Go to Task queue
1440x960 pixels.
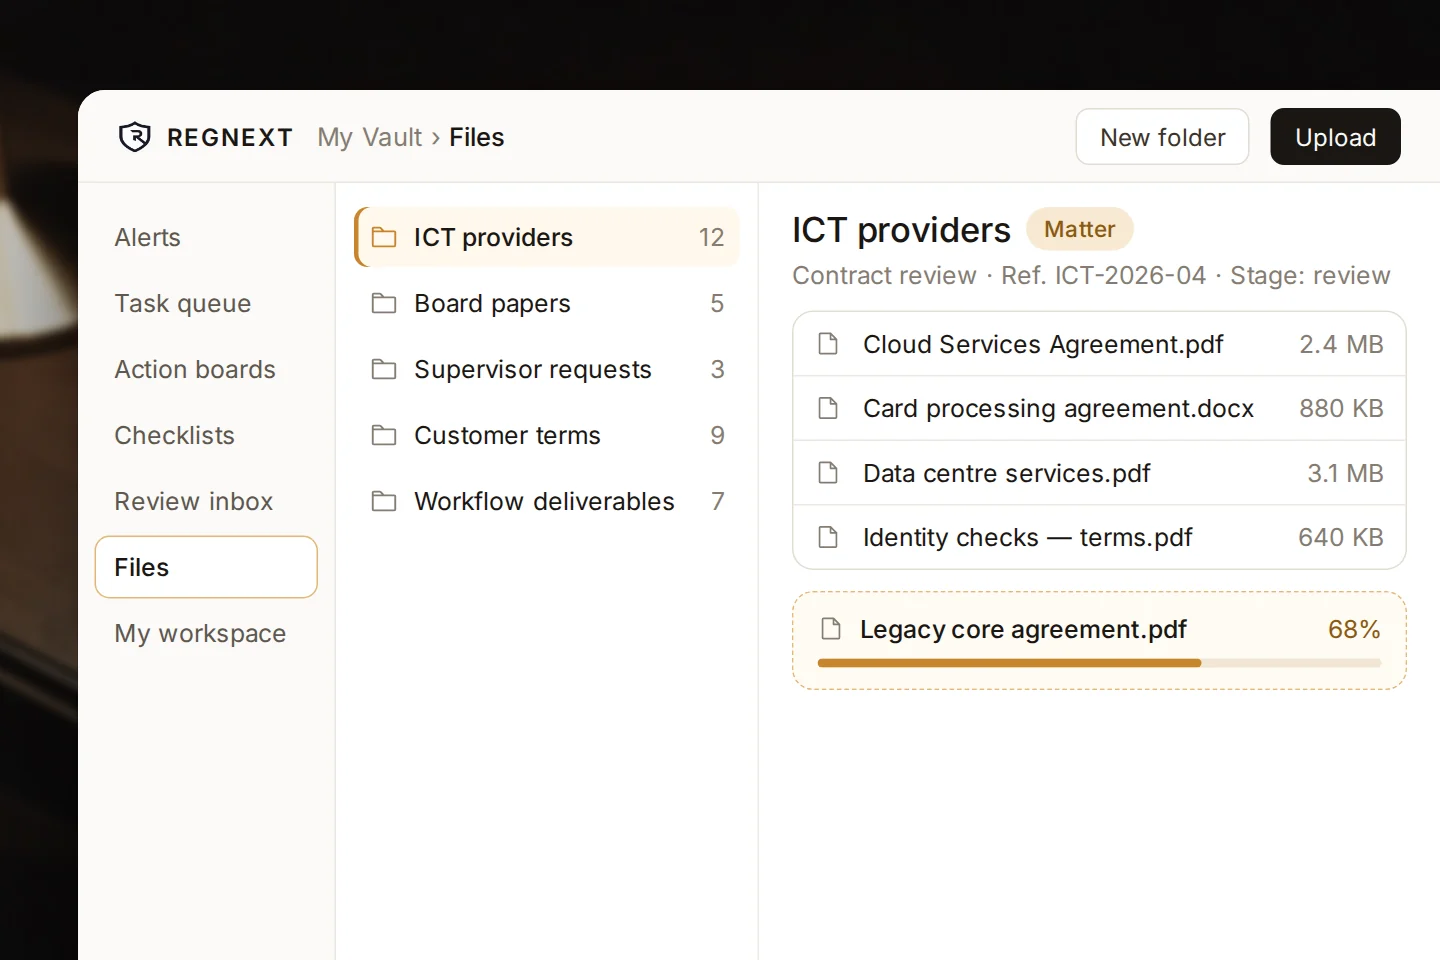tap(206, 303)
